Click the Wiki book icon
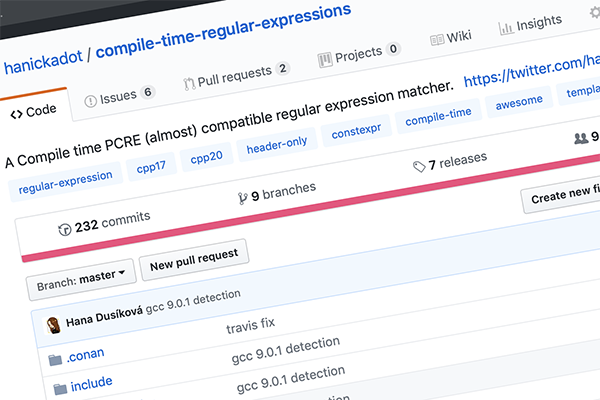The height and width of the screenshot is (400, 600). point(437,39)
